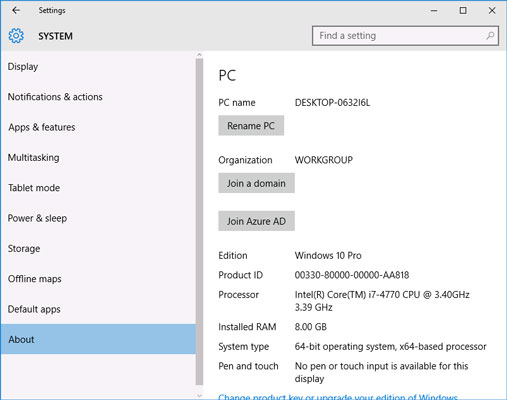Select Apps & features category
Image resolution: width=507 pixels, height=400 pixels.
click(x=98, y=127)
